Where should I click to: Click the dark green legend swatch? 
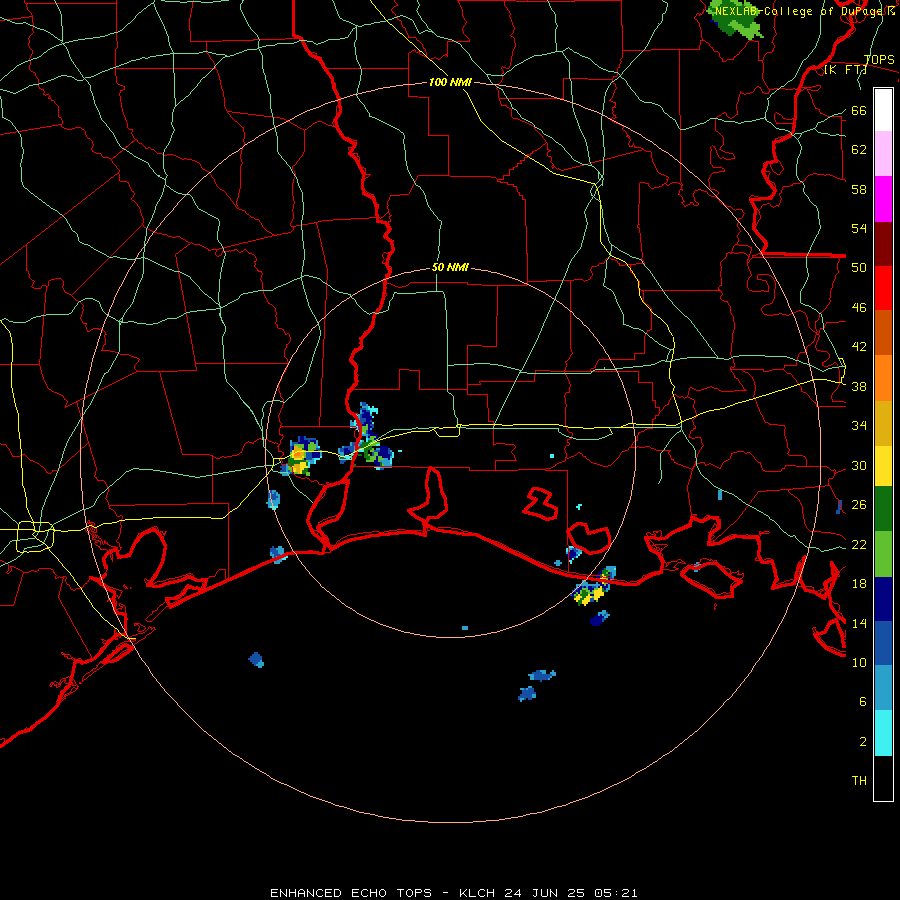click(x=883, y=509)
